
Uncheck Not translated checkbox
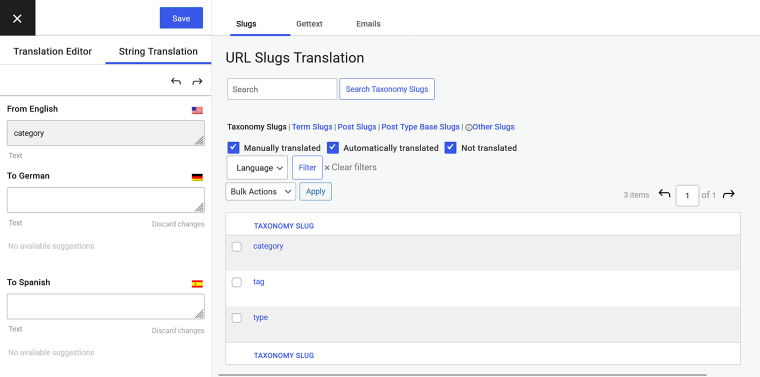tap(450, 147)
